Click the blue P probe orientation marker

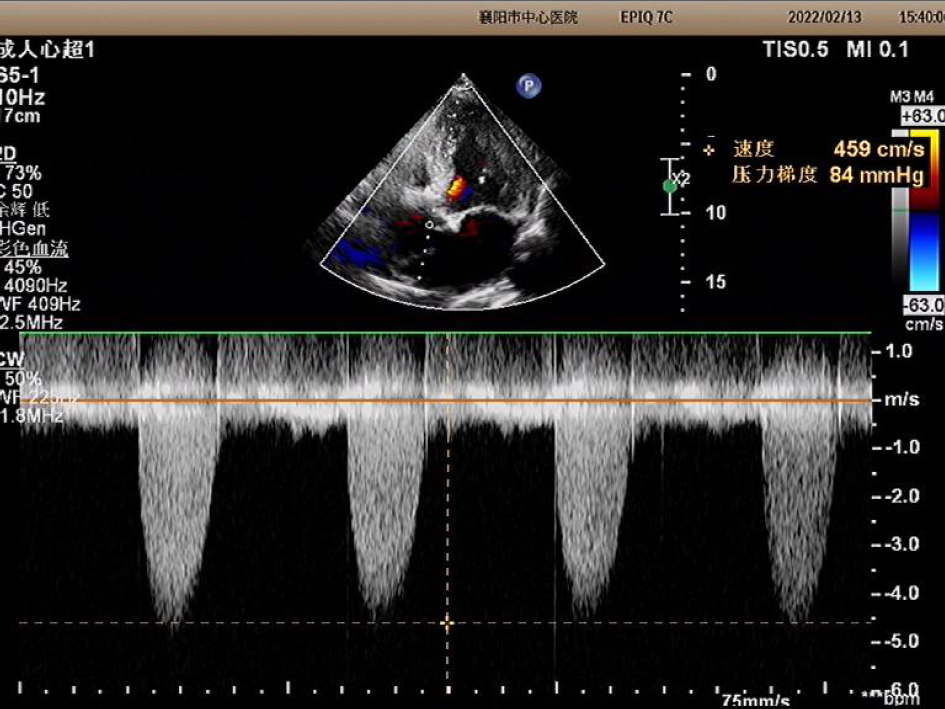528,86
